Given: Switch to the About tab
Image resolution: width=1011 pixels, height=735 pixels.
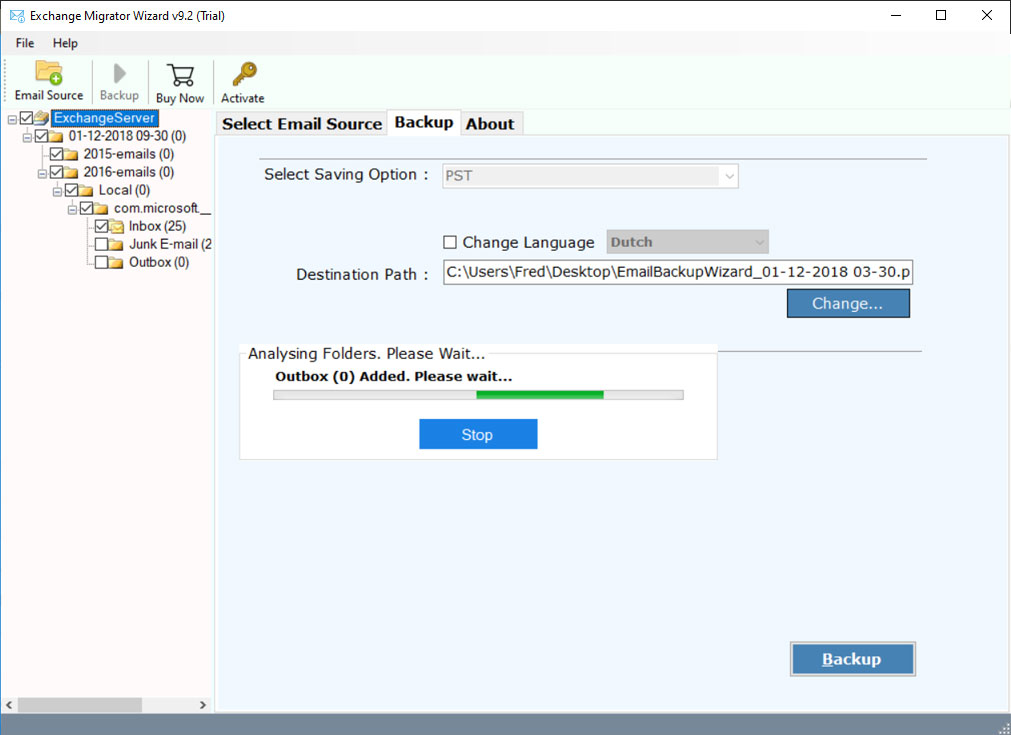Looking at the screenshot, I should 490,124.
